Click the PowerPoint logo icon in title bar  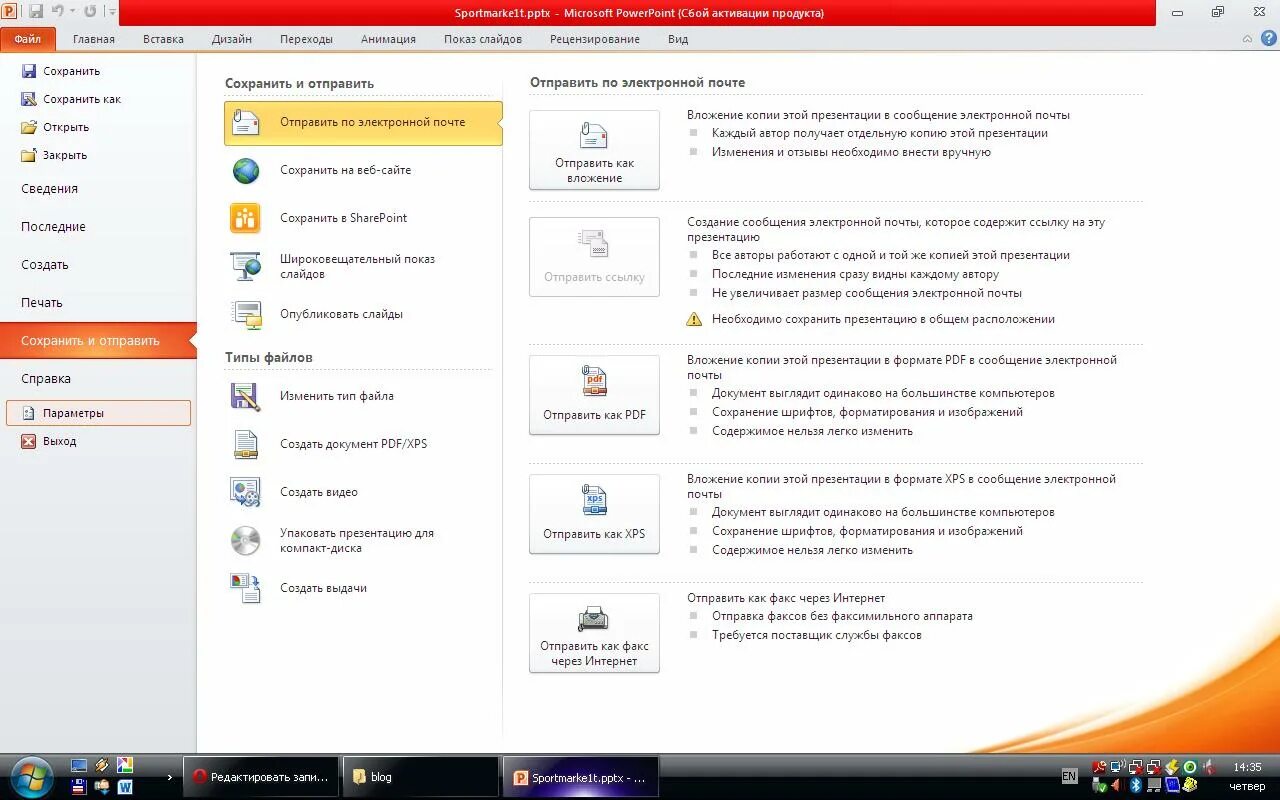coord(10,12)
